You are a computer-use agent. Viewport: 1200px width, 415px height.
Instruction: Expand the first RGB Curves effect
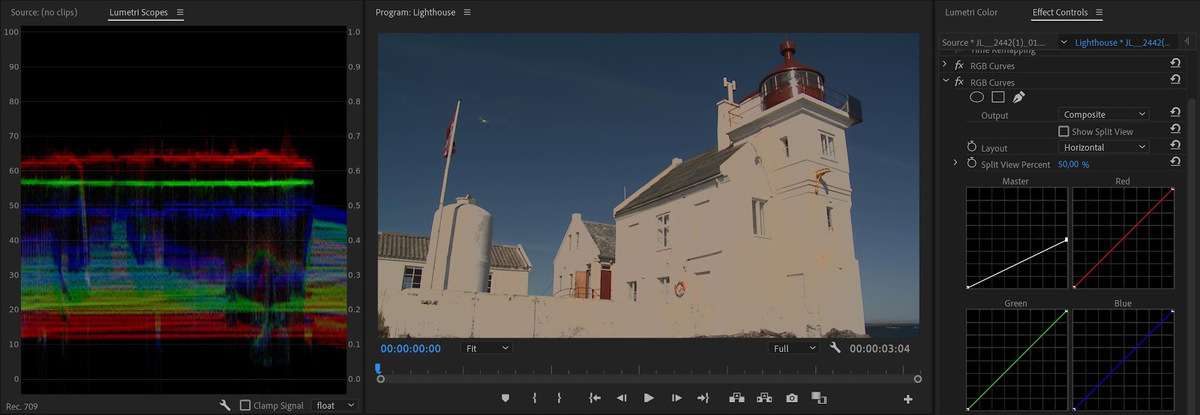tap(944, 65)
